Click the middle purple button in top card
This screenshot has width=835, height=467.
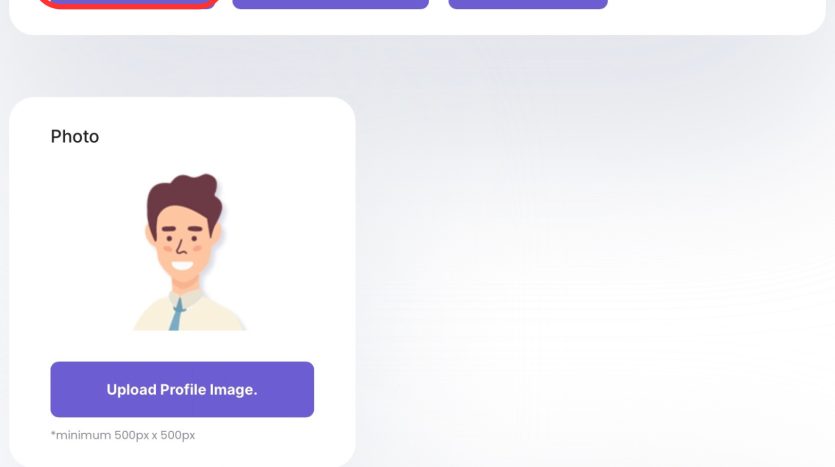coord(331,4)
